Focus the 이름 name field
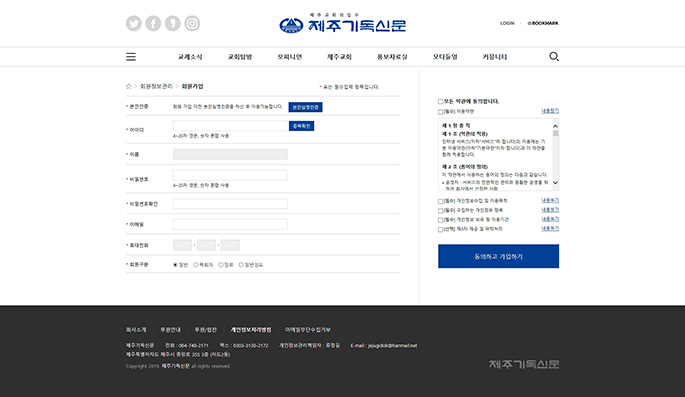This screenshot has height=397, width=685. click(230, 154)
